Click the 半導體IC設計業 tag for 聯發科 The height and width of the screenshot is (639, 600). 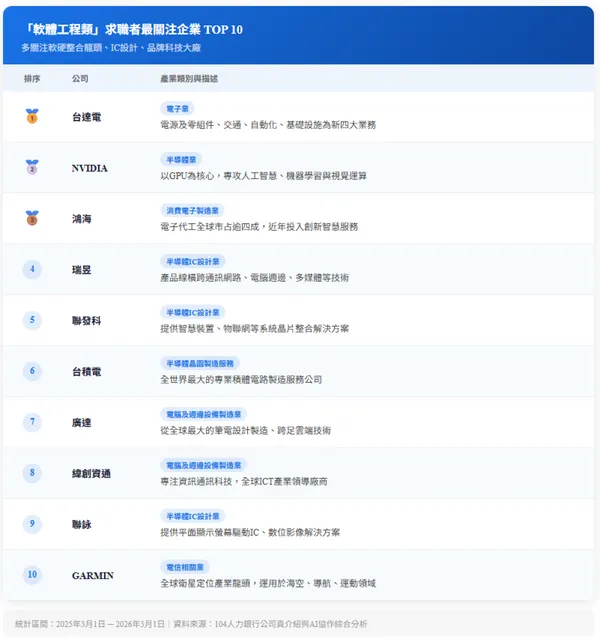[193, 313]
